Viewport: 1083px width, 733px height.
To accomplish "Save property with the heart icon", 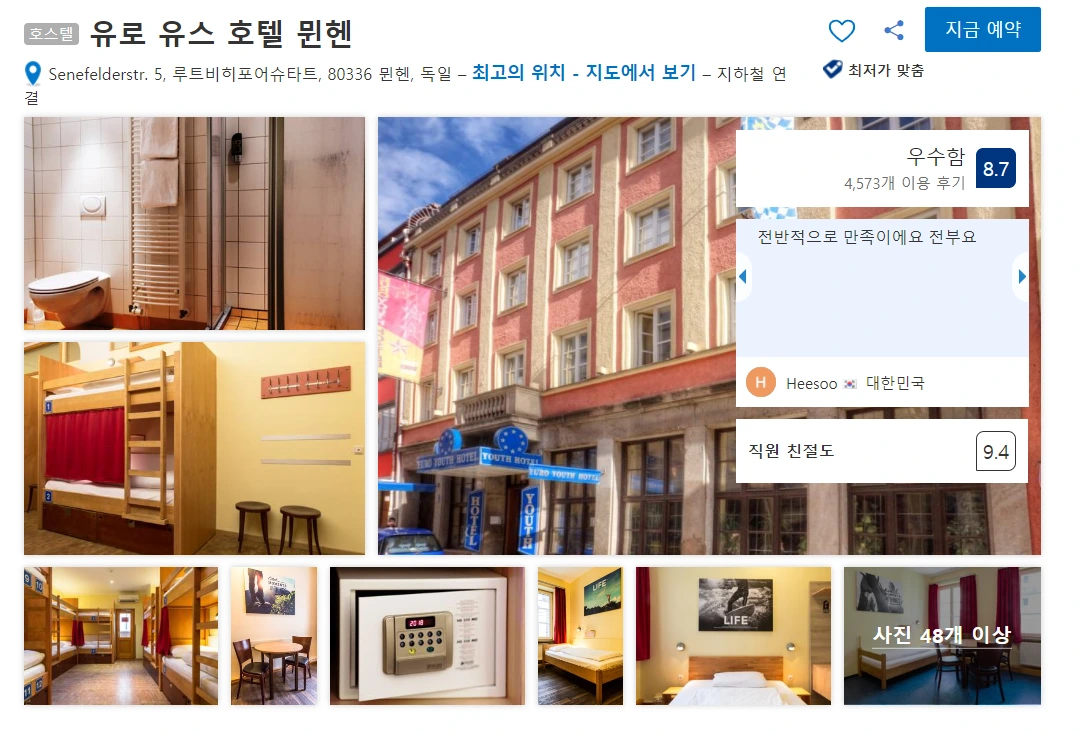I will click(841, 30).
